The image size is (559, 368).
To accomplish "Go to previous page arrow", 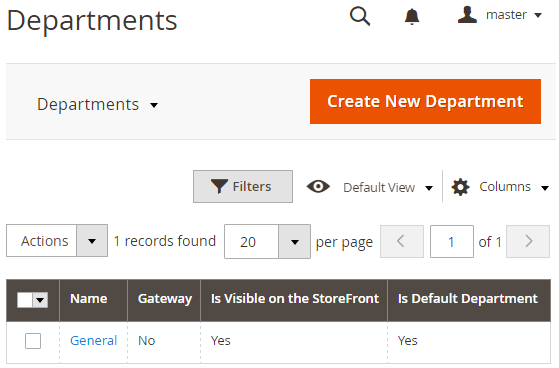I will click(402, 241).
